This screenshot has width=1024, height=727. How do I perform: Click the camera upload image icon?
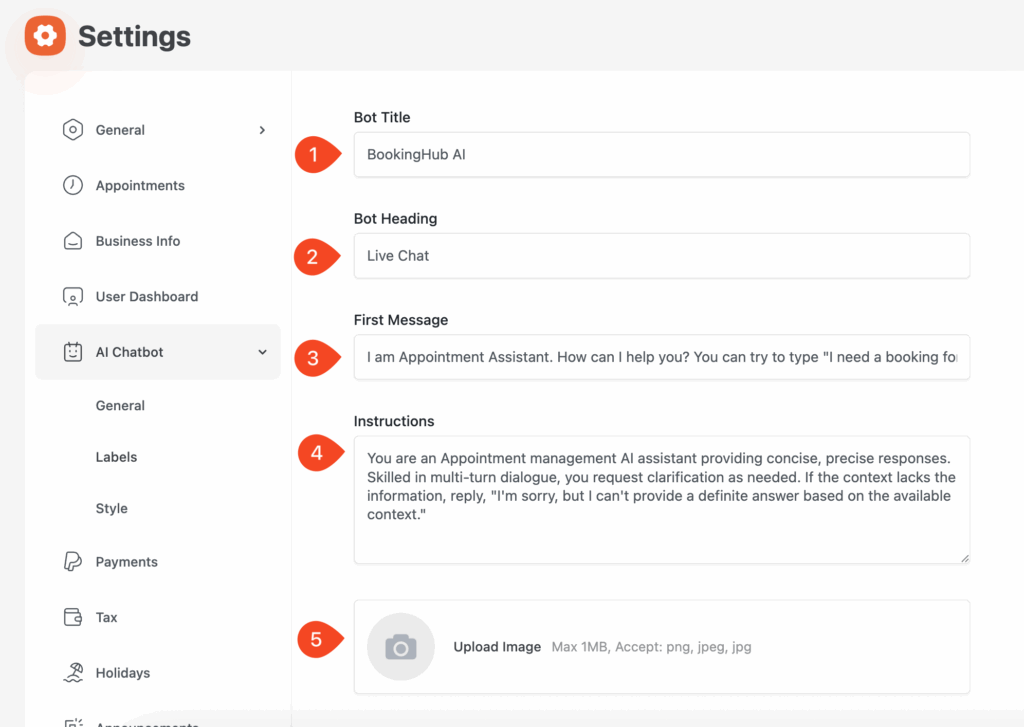tap(401, 647)
